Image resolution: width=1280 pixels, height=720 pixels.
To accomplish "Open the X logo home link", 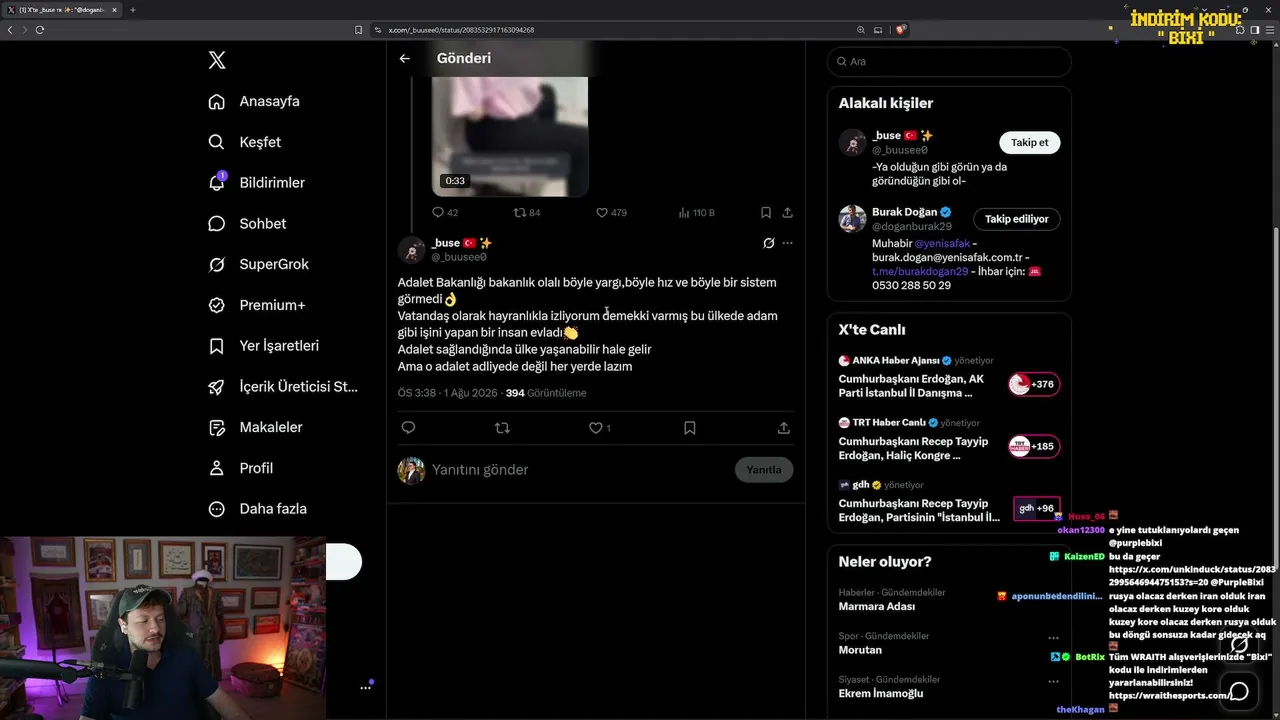I will (x=217, y=60).
